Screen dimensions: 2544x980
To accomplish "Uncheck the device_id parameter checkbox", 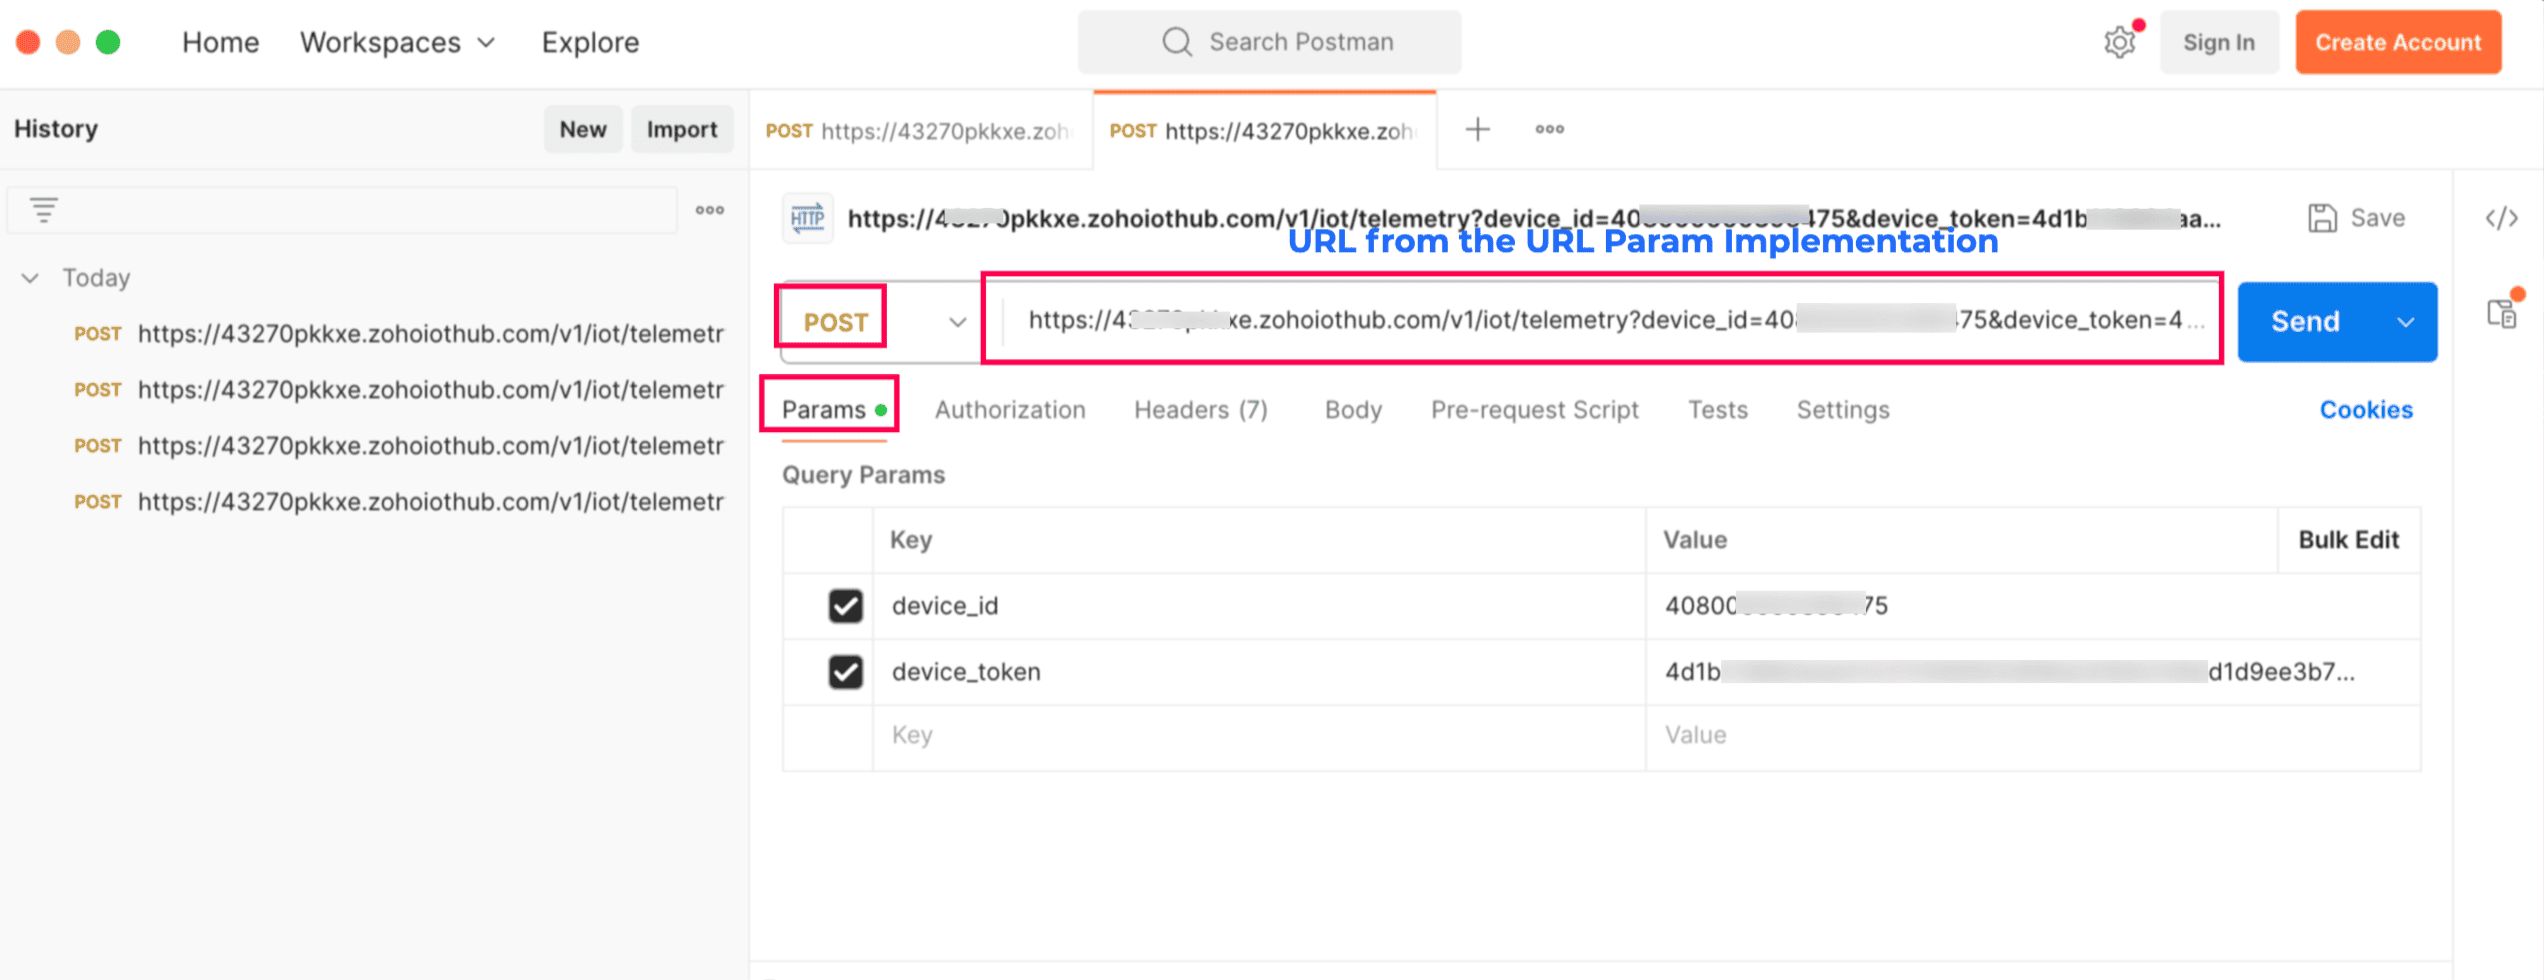I will click(x=845, y=606).
